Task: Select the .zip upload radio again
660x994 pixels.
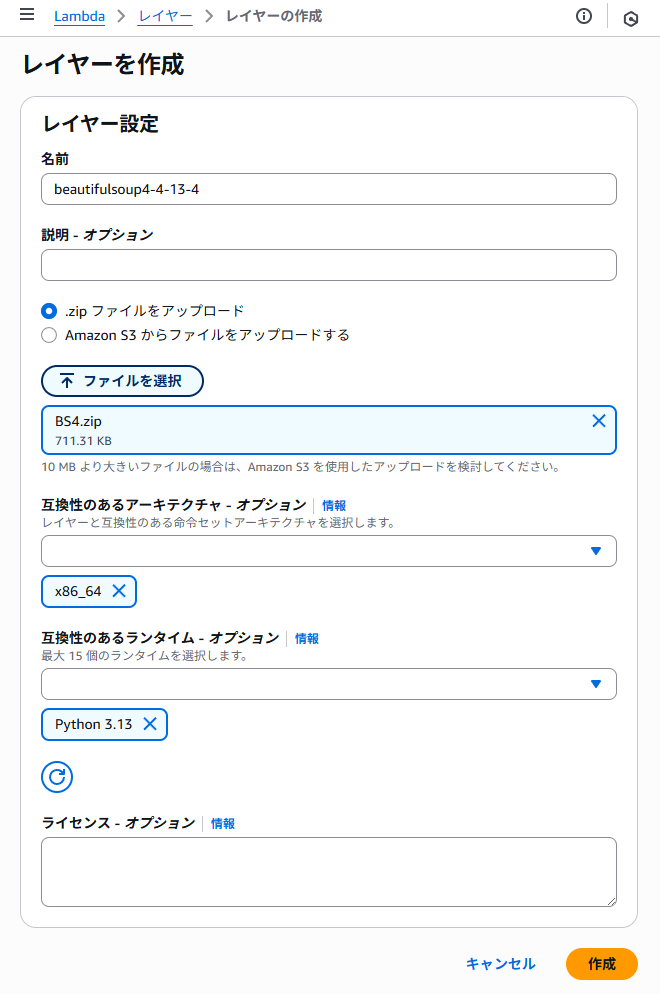Action: (49, 311)
